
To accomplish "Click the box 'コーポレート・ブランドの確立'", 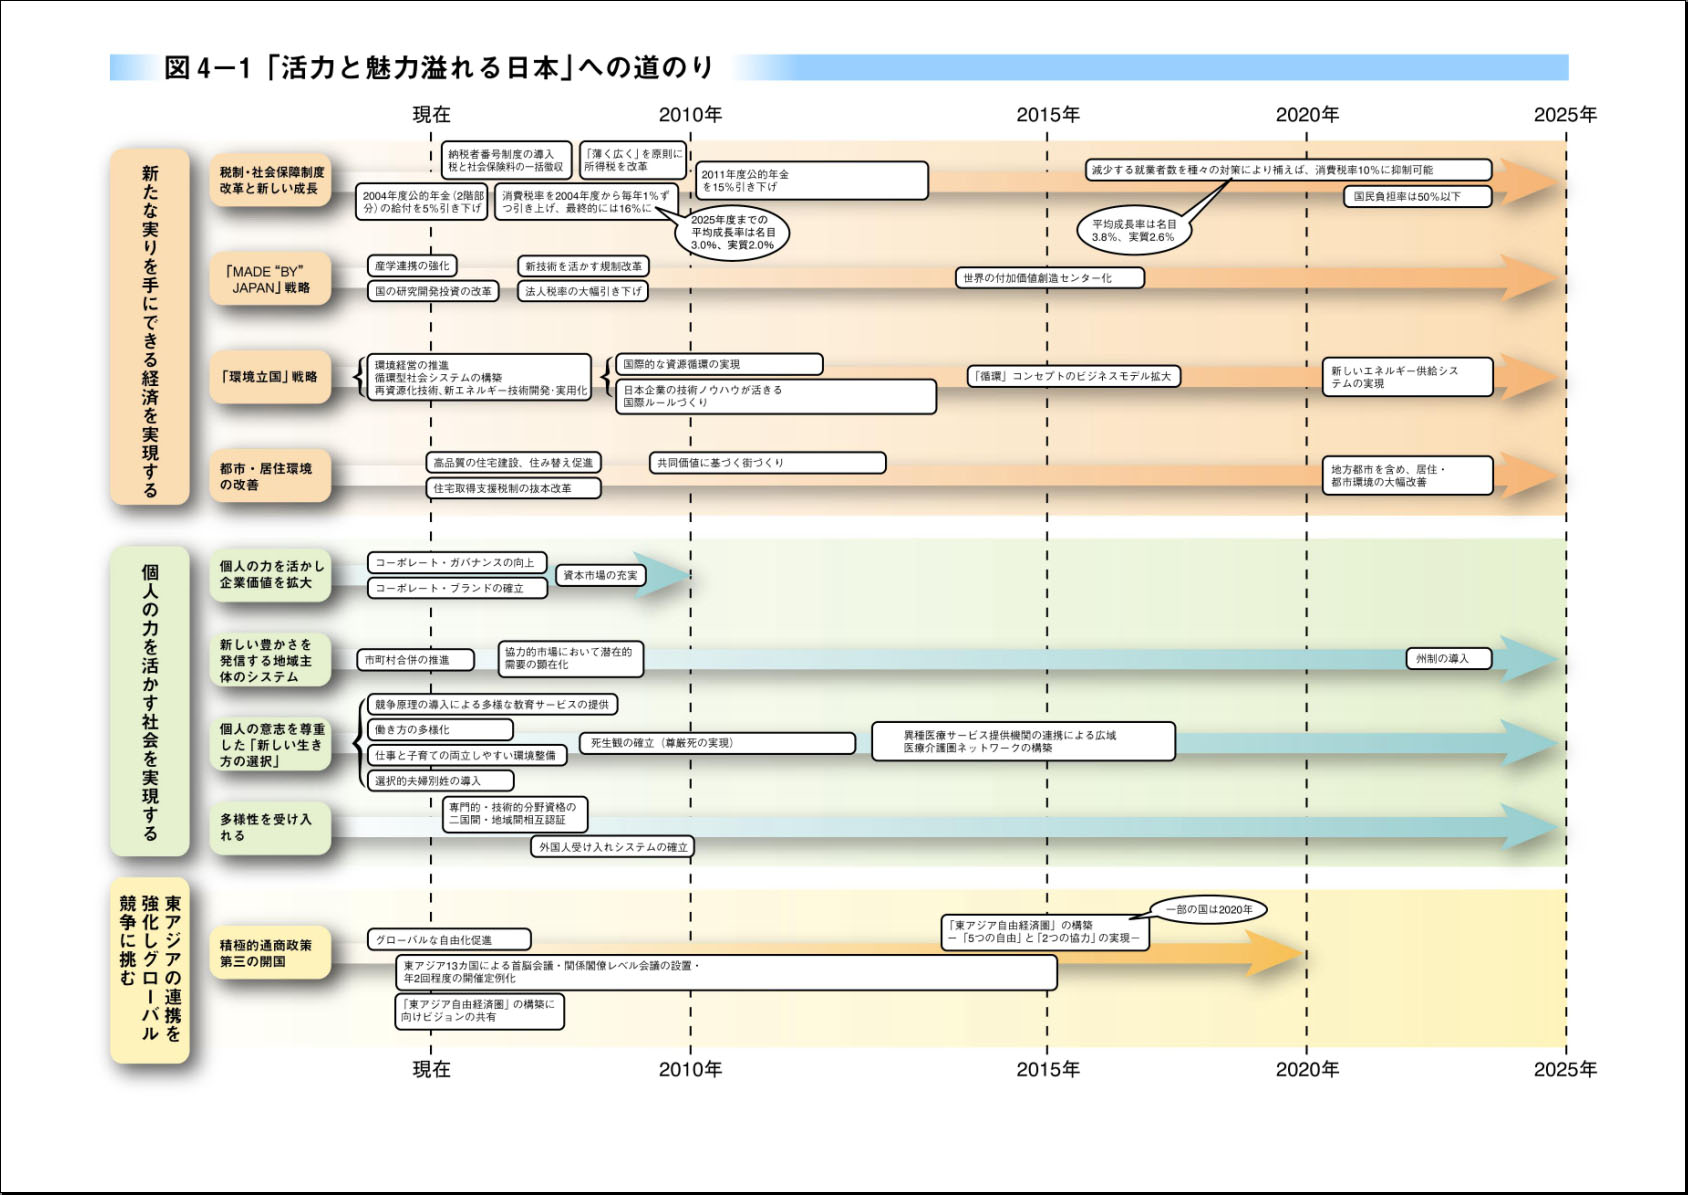I will 457,588.
